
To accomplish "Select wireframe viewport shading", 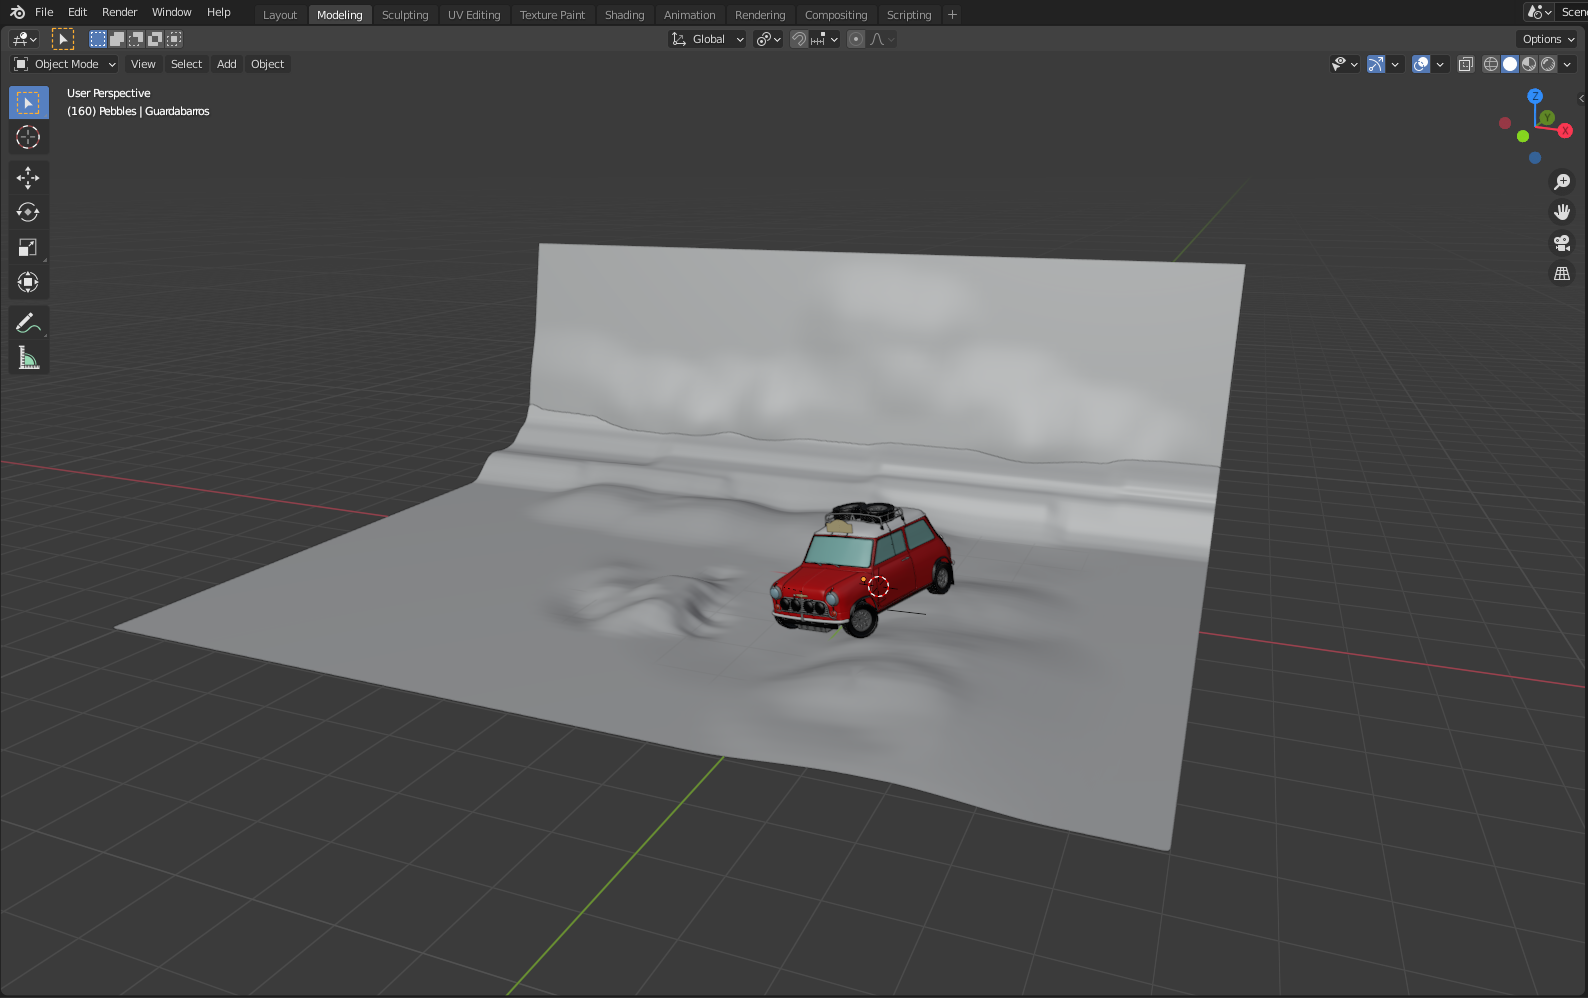I will (1491, 64).
